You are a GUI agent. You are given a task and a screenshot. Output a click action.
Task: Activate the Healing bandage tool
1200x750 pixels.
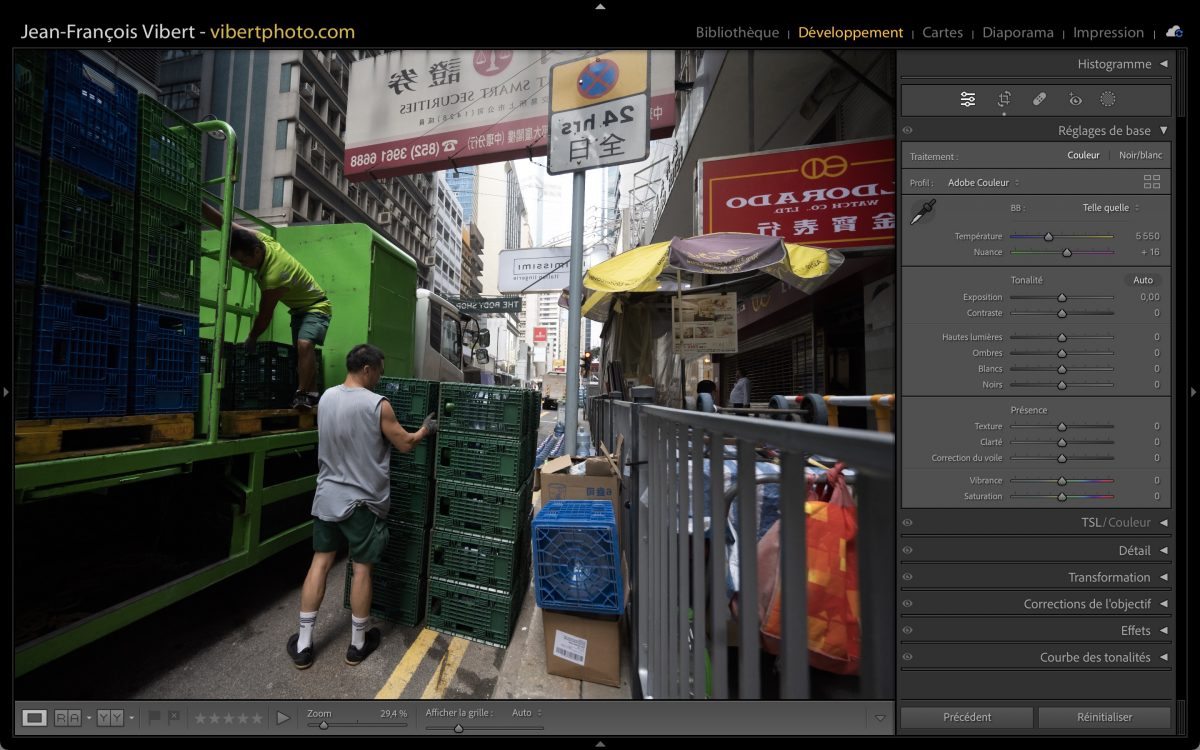click(x=1039, y=99)
